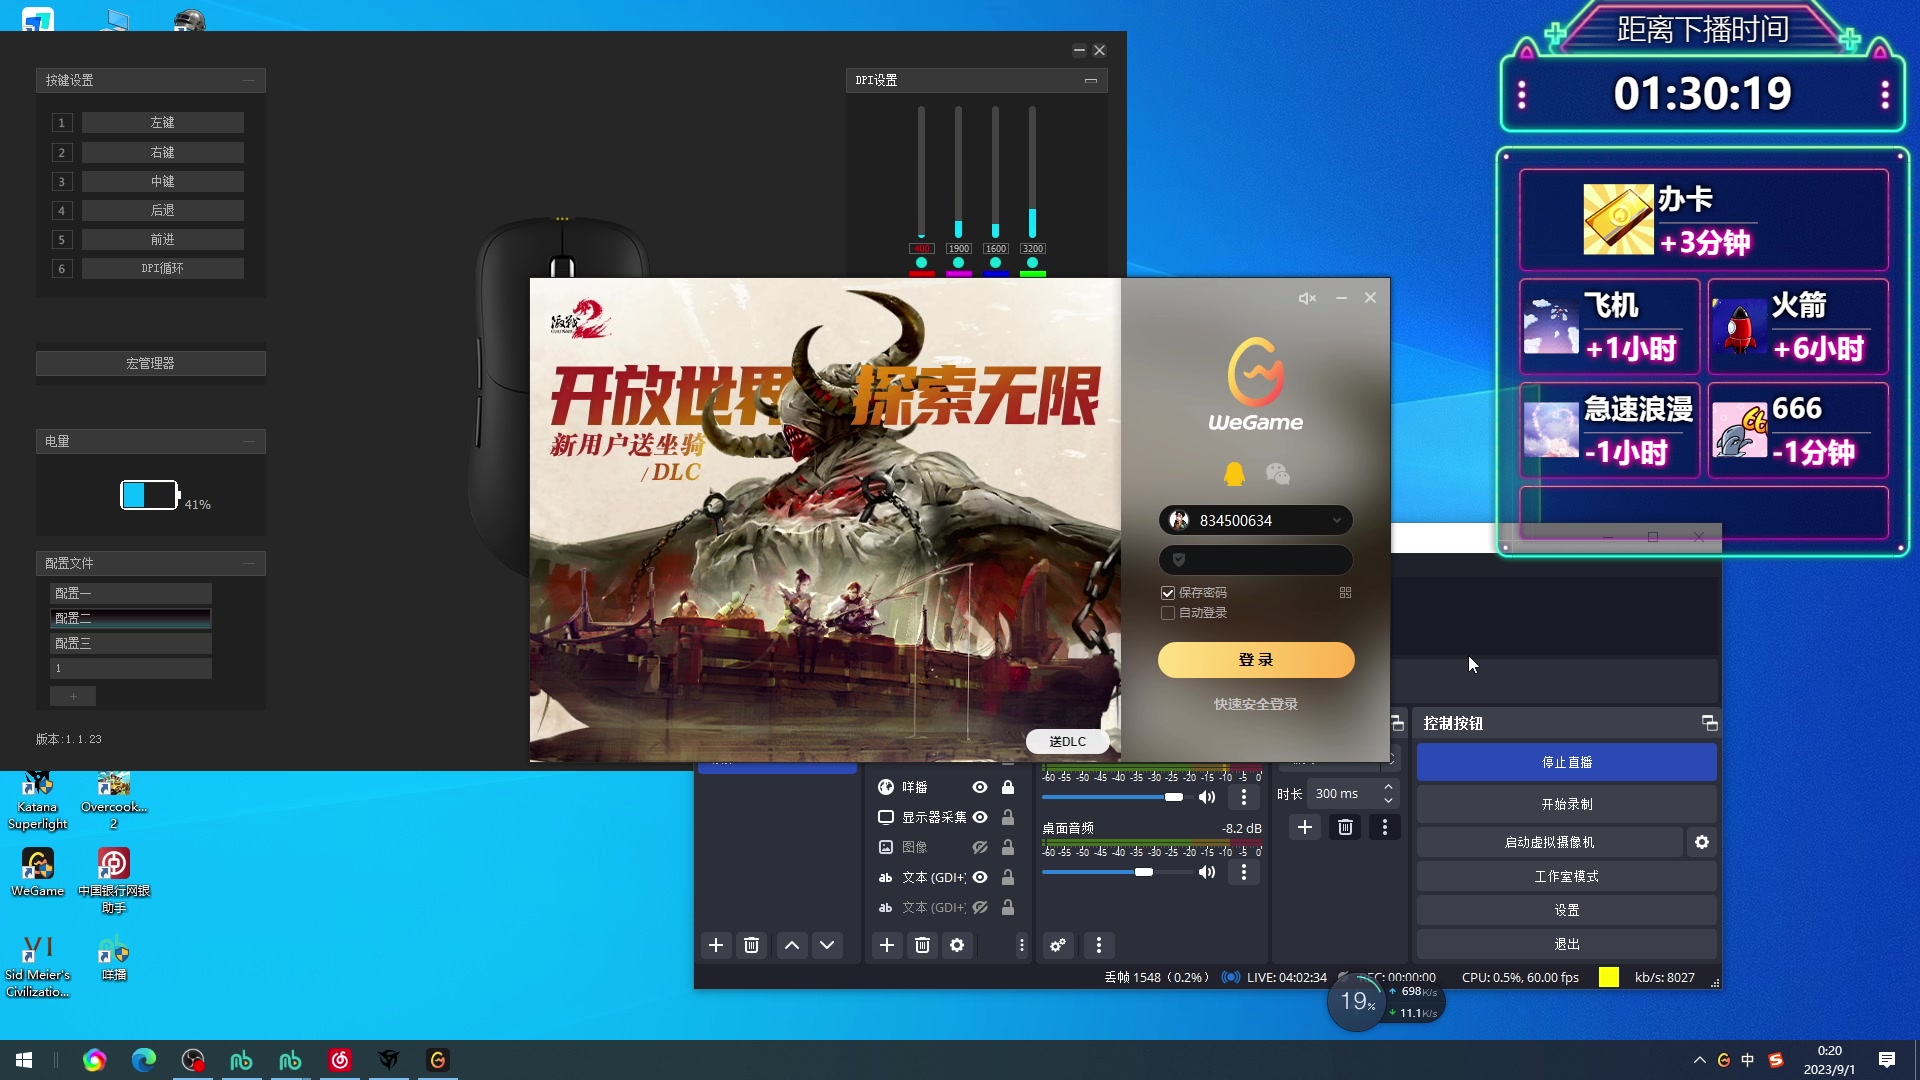The width and height of the screenshot is (1920, 1080).
Task: Open NetEase Cloud Music taskbar icon
Action: tap(340, 1060)
